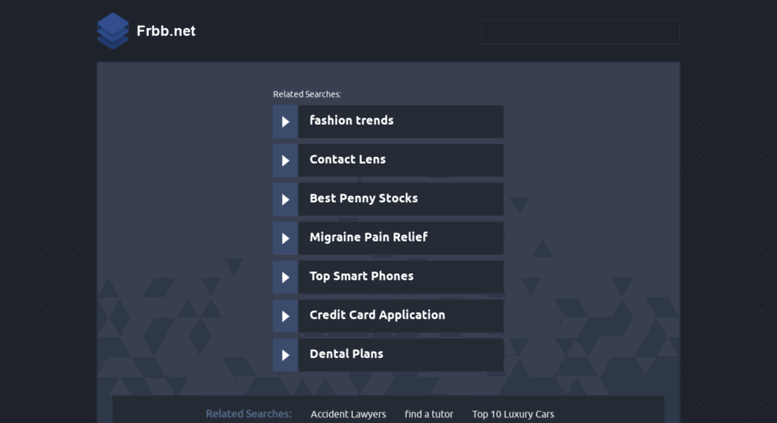
Task: Click the Related Searches: label above the list
Action: (307, 94)
